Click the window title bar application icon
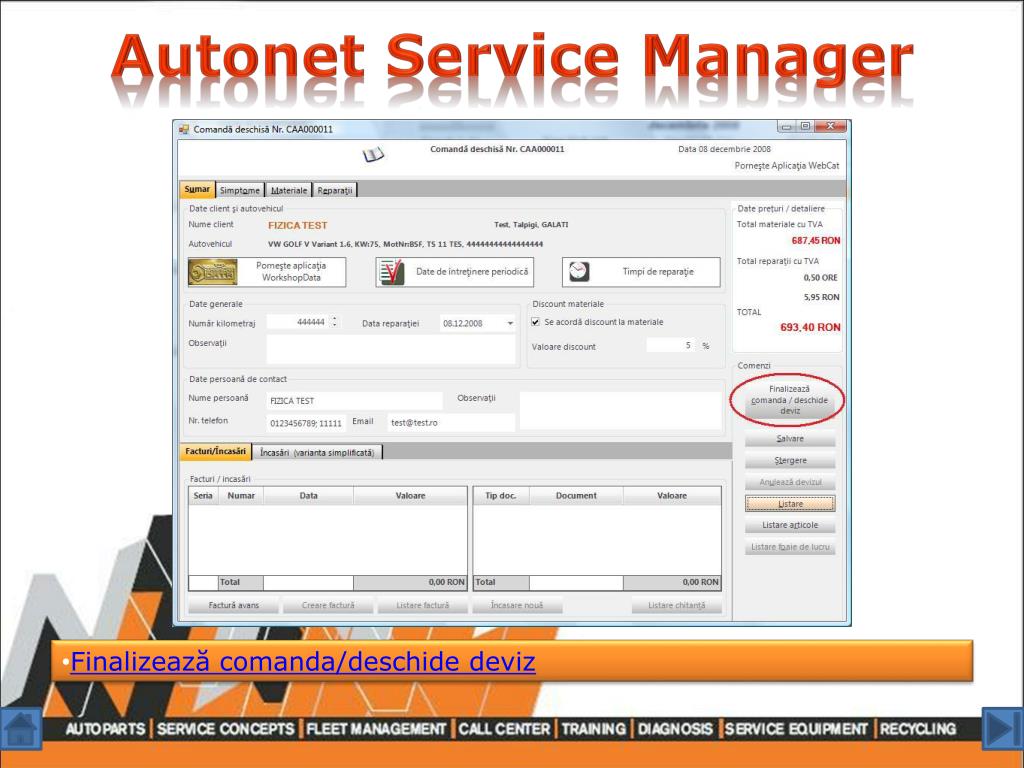Screen dimensions: 1024x768 click(x=184, y=129)
